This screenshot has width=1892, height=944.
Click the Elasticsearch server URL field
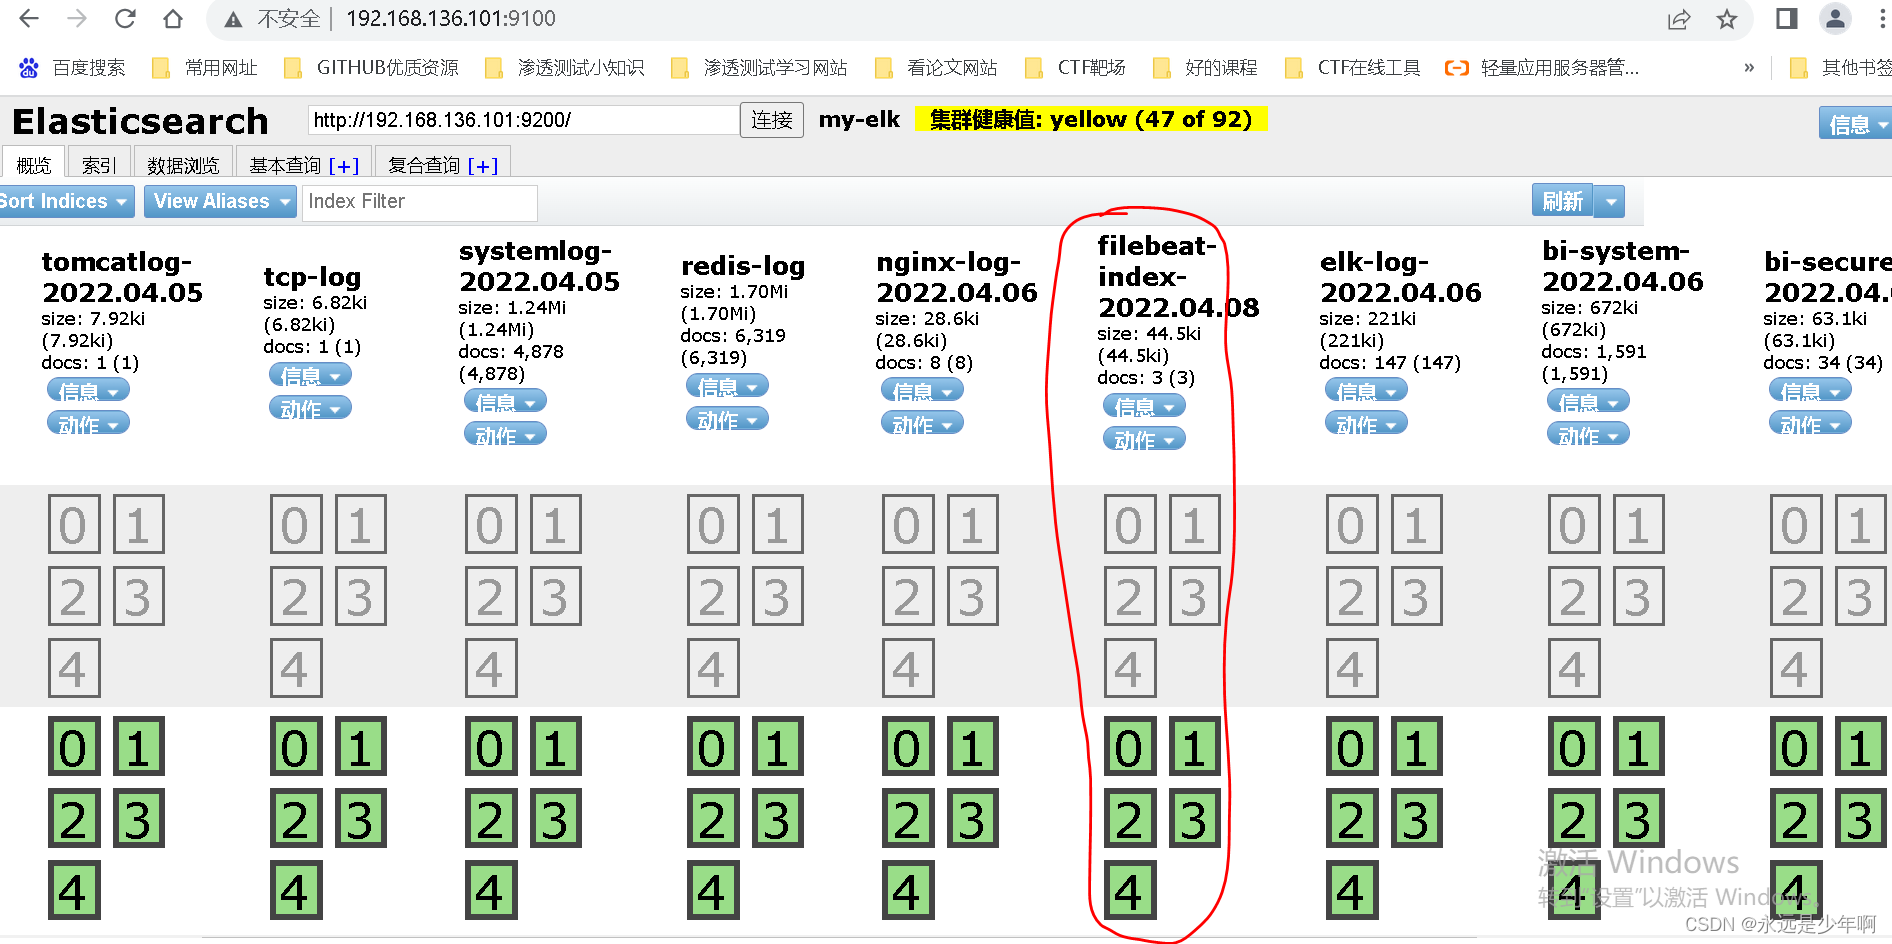(x=523, y=120)
